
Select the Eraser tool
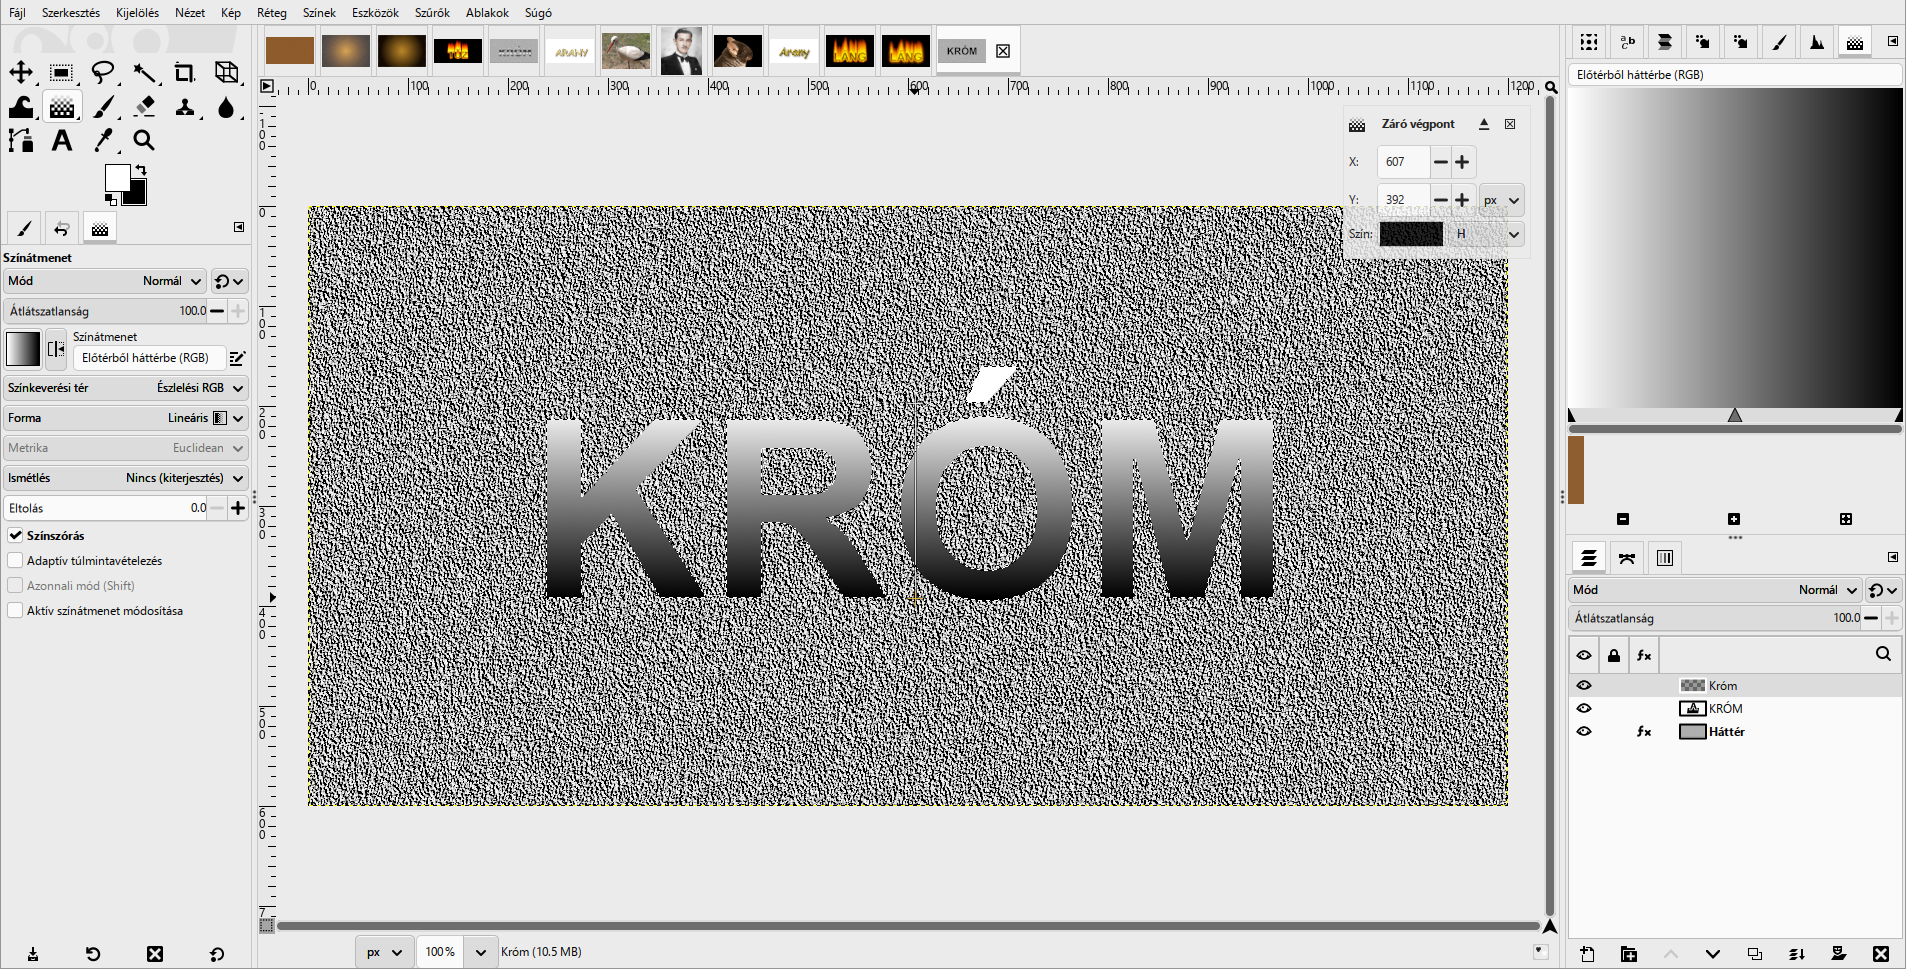144,107
